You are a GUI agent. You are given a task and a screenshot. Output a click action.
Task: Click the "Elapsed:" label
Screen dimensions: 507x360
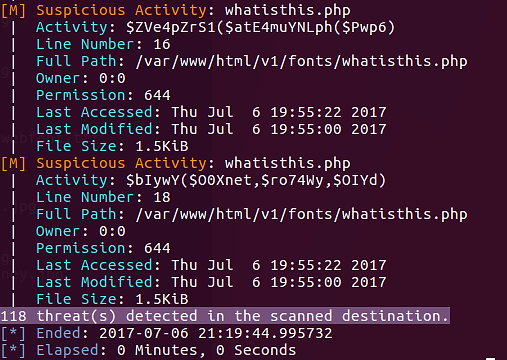pyautogui.click(x=72, y=350)
